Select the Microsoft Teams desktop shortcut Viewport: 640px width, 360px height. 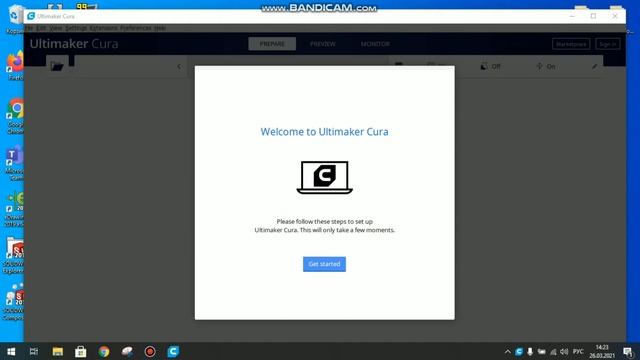[15, 163]
